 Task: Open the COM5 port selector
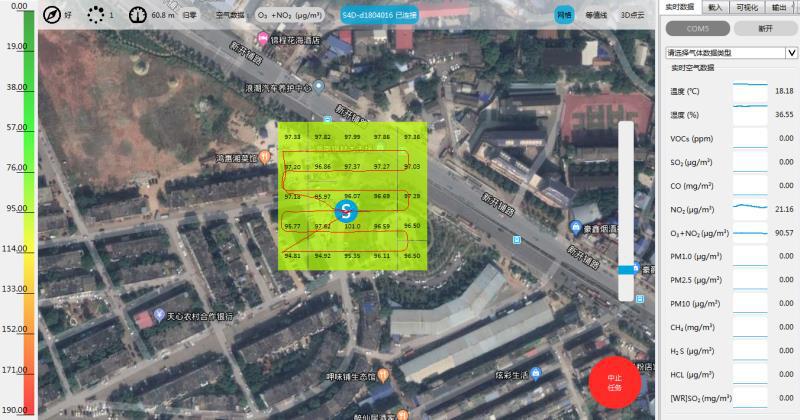[696, 28]
